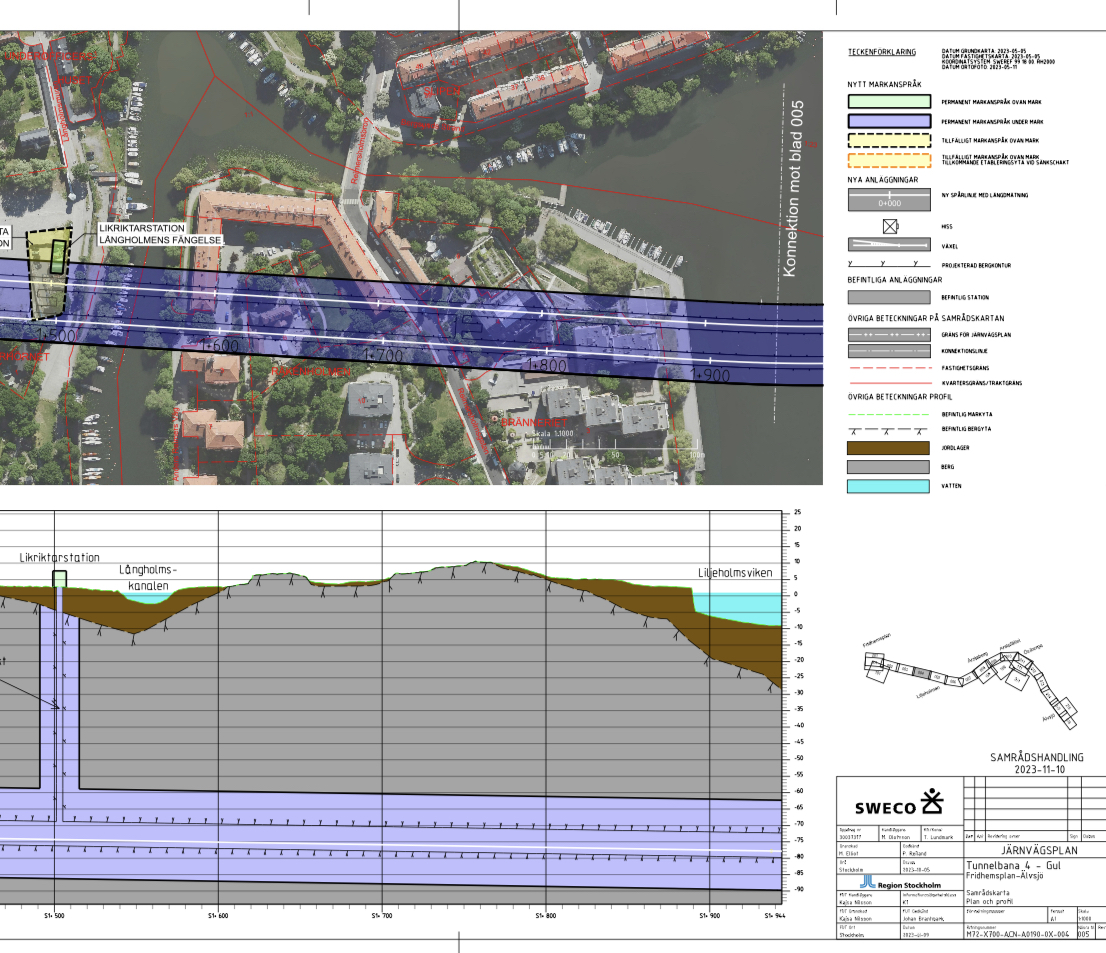Click the Region Stockholm logo
This screenshot has height=953, width=1106.
pyautogui.click(x=899, y=884)
